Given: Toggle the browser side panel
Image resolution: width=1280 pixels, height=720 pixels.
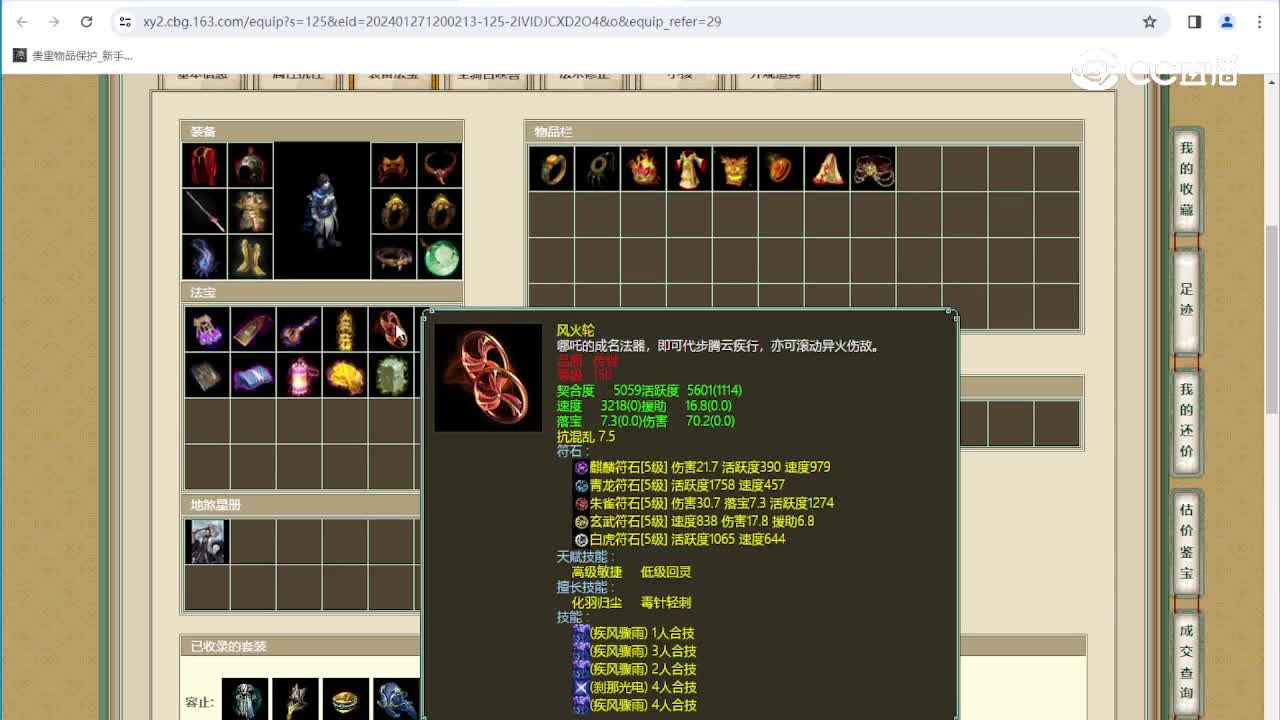Looking at the screenshot, I should coord(1194,21).
